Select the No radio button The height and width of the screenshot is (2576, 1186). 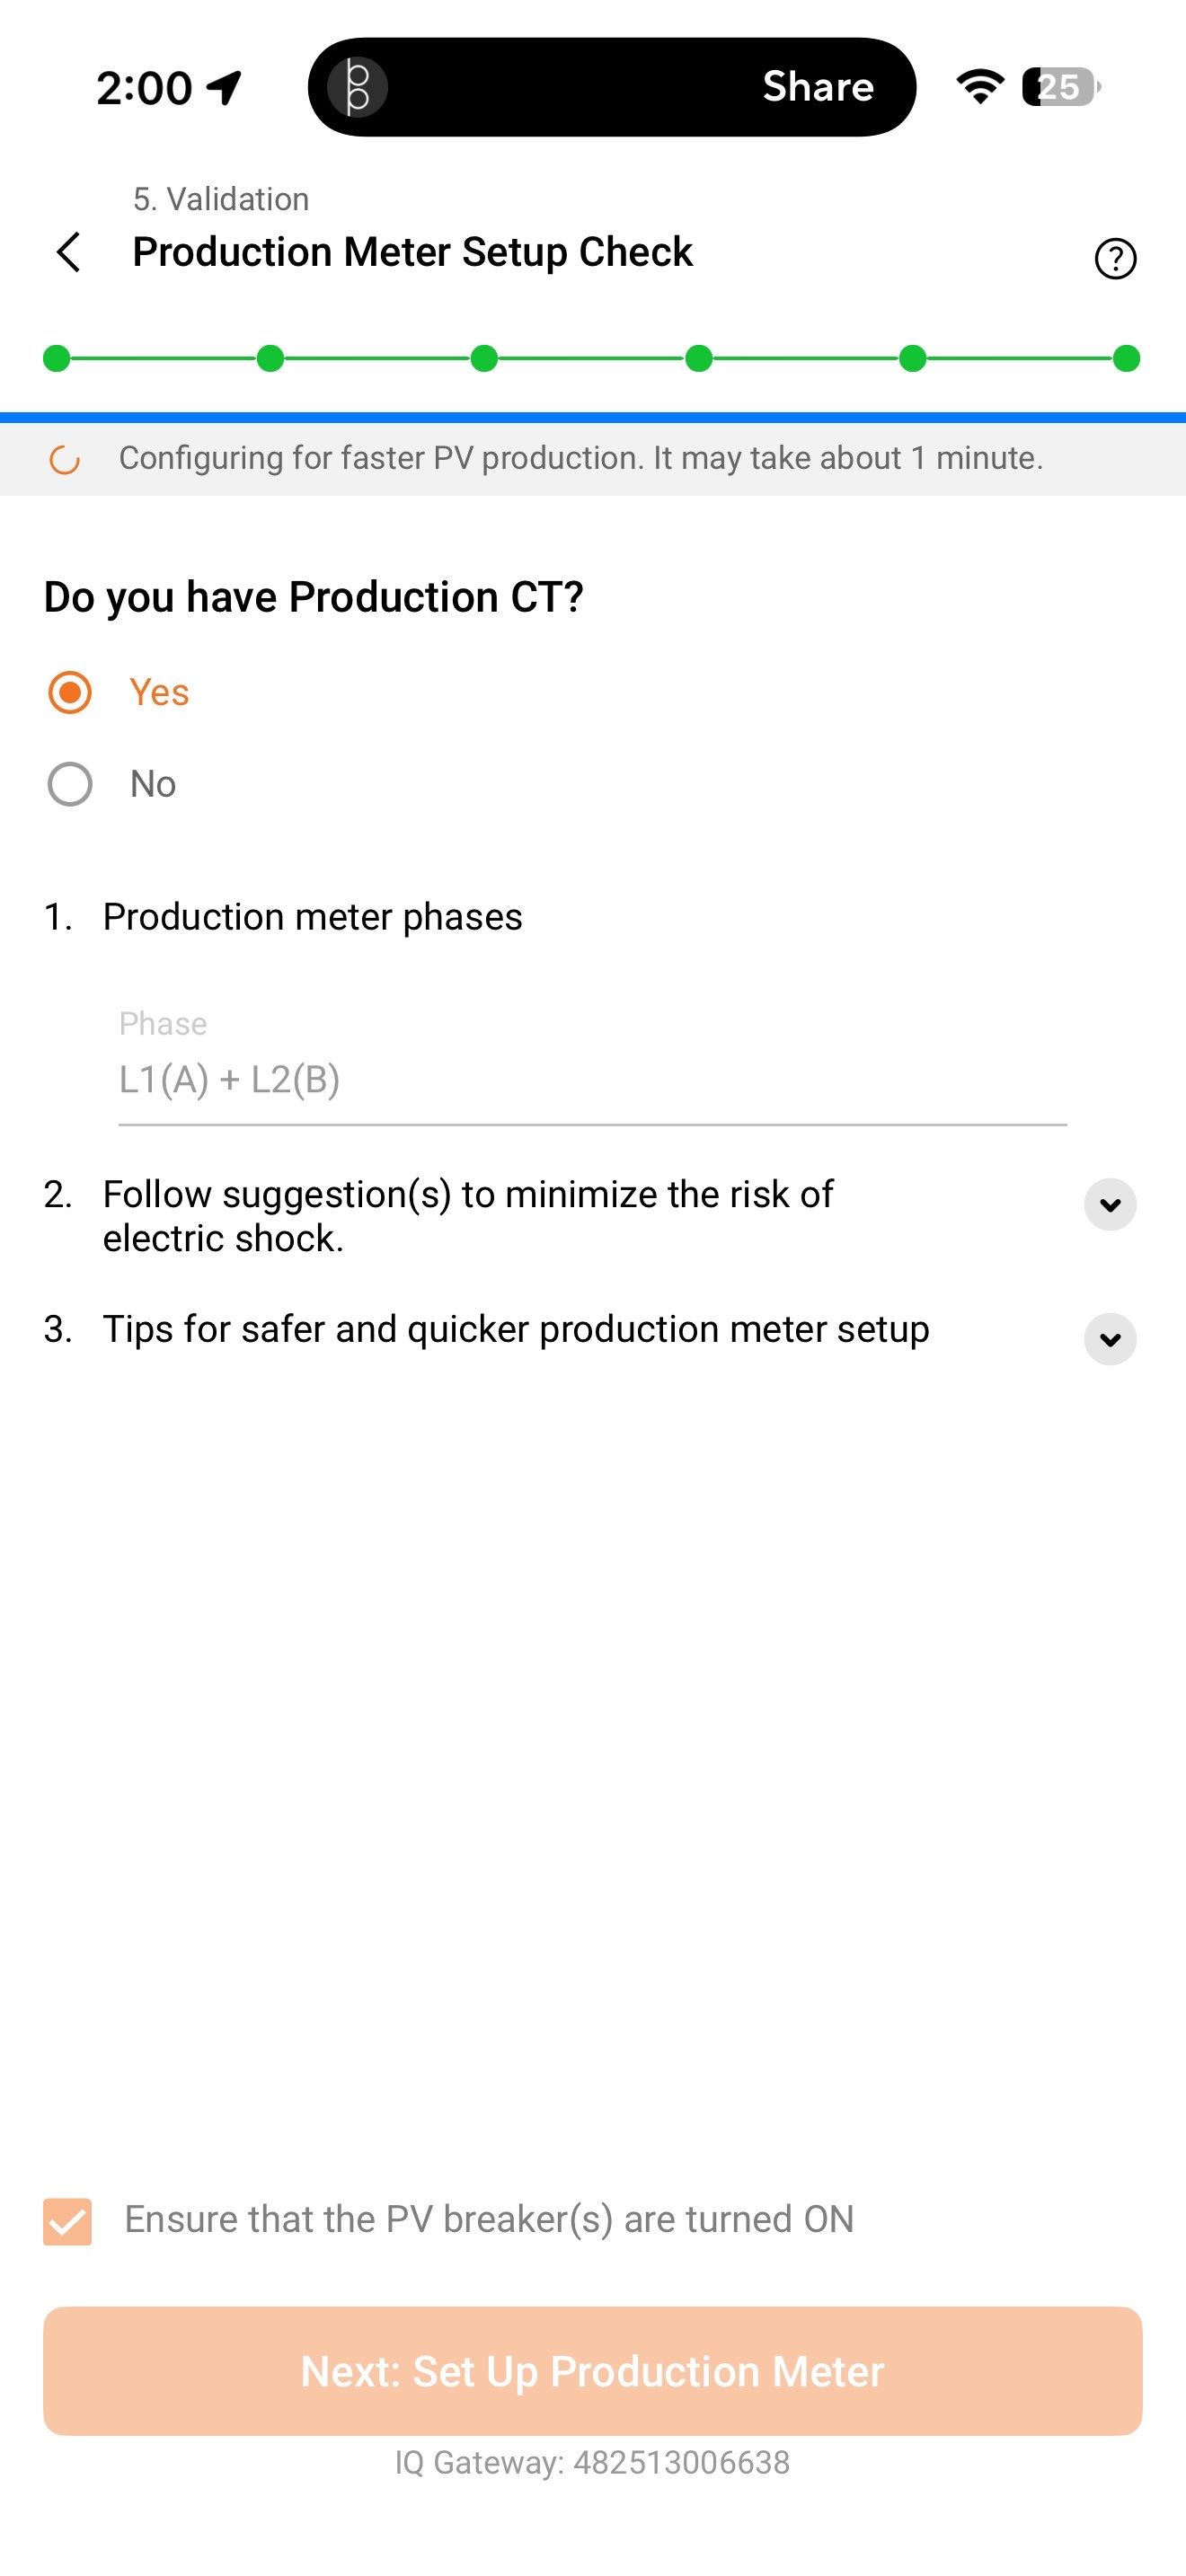tap(70, 784)
